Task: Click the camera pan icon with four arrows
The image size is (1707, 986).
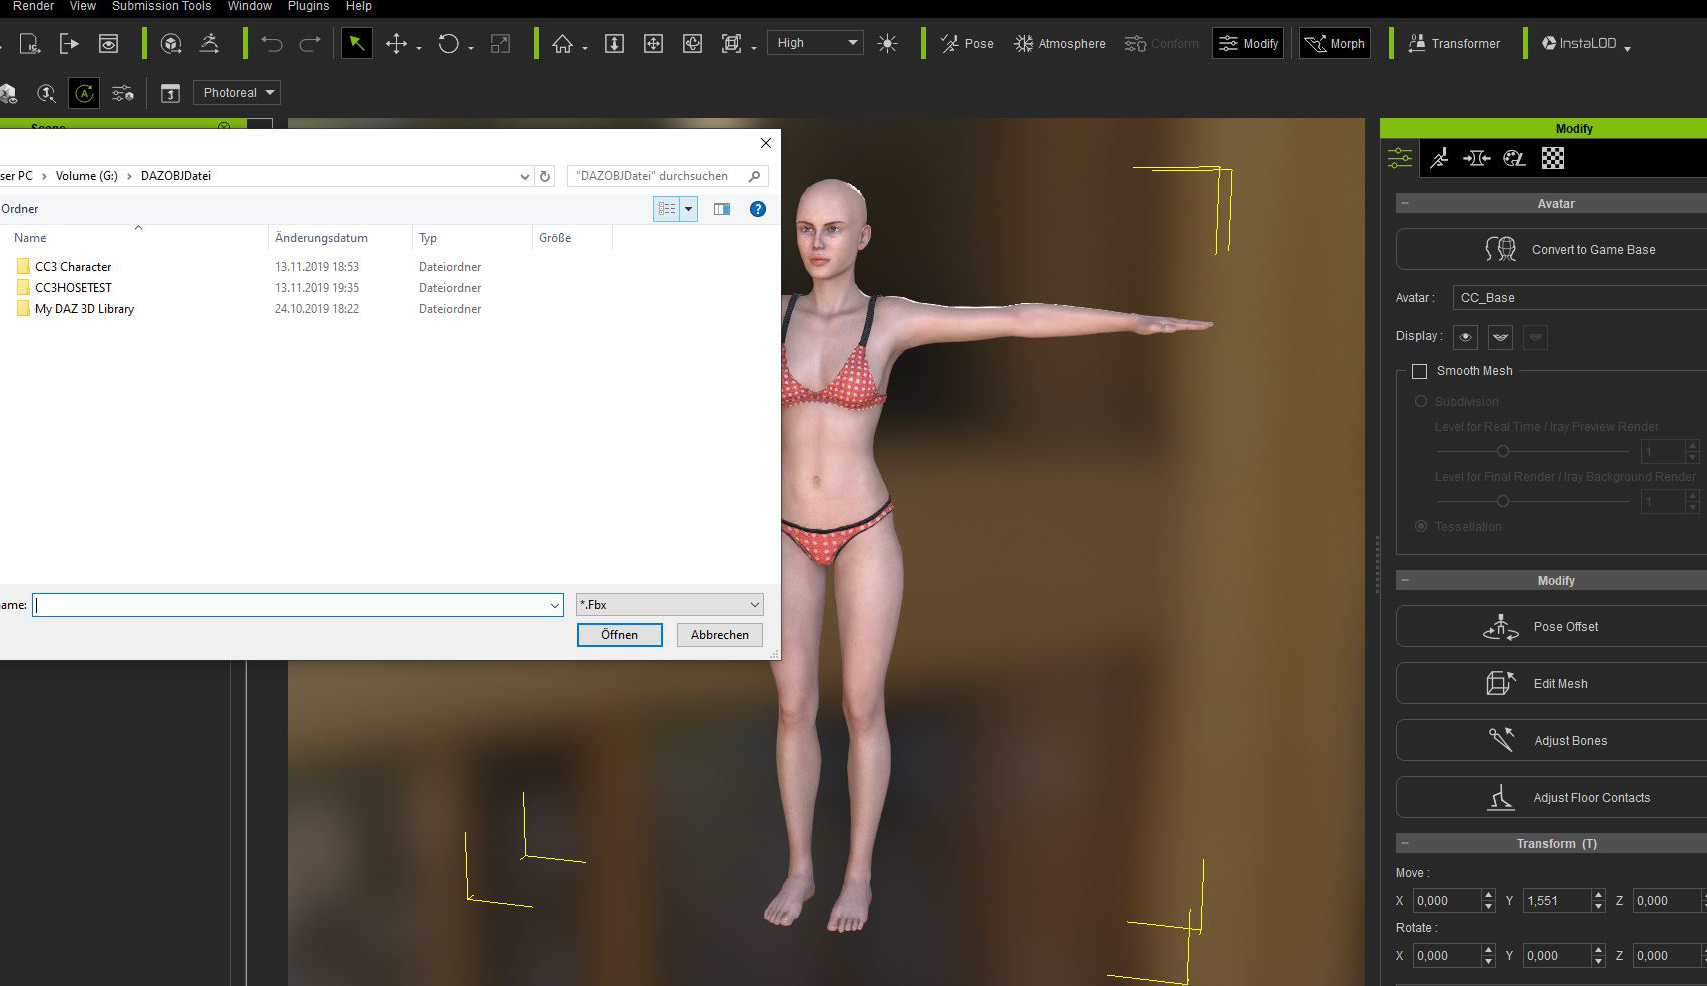Action: pyautogui.click(x=653, y=44)
